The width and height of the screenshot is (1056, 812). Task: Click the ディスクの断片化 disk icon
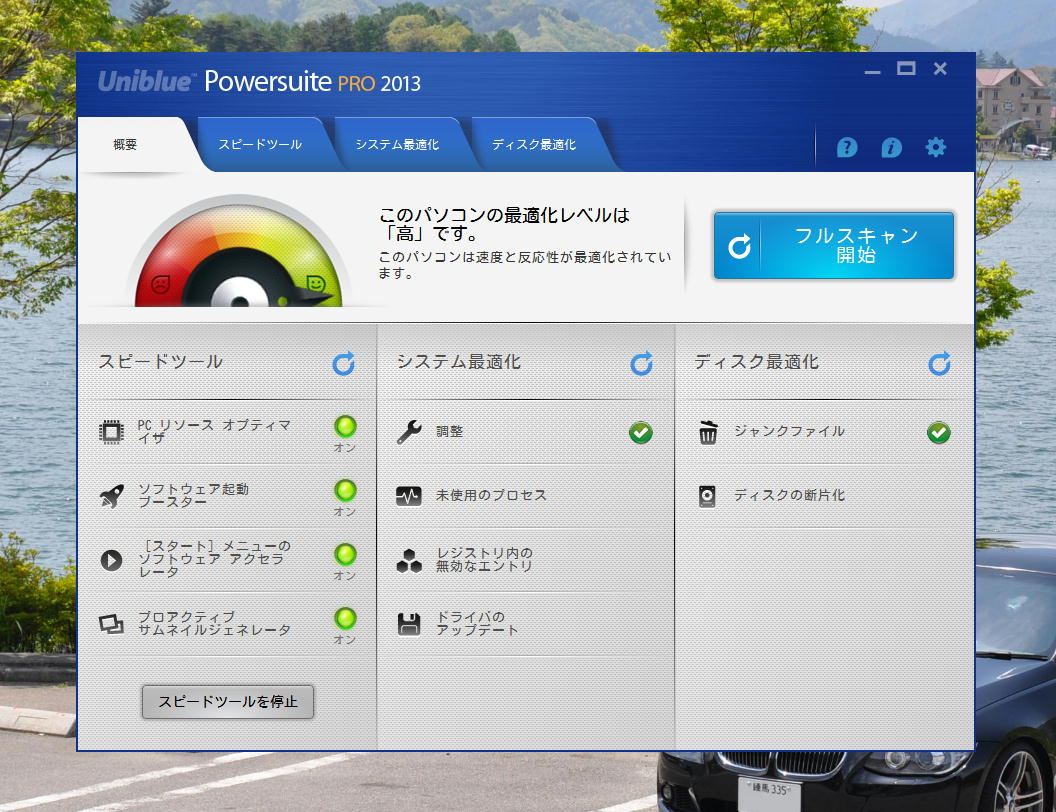pyautogui.click(x=707, y=496)
